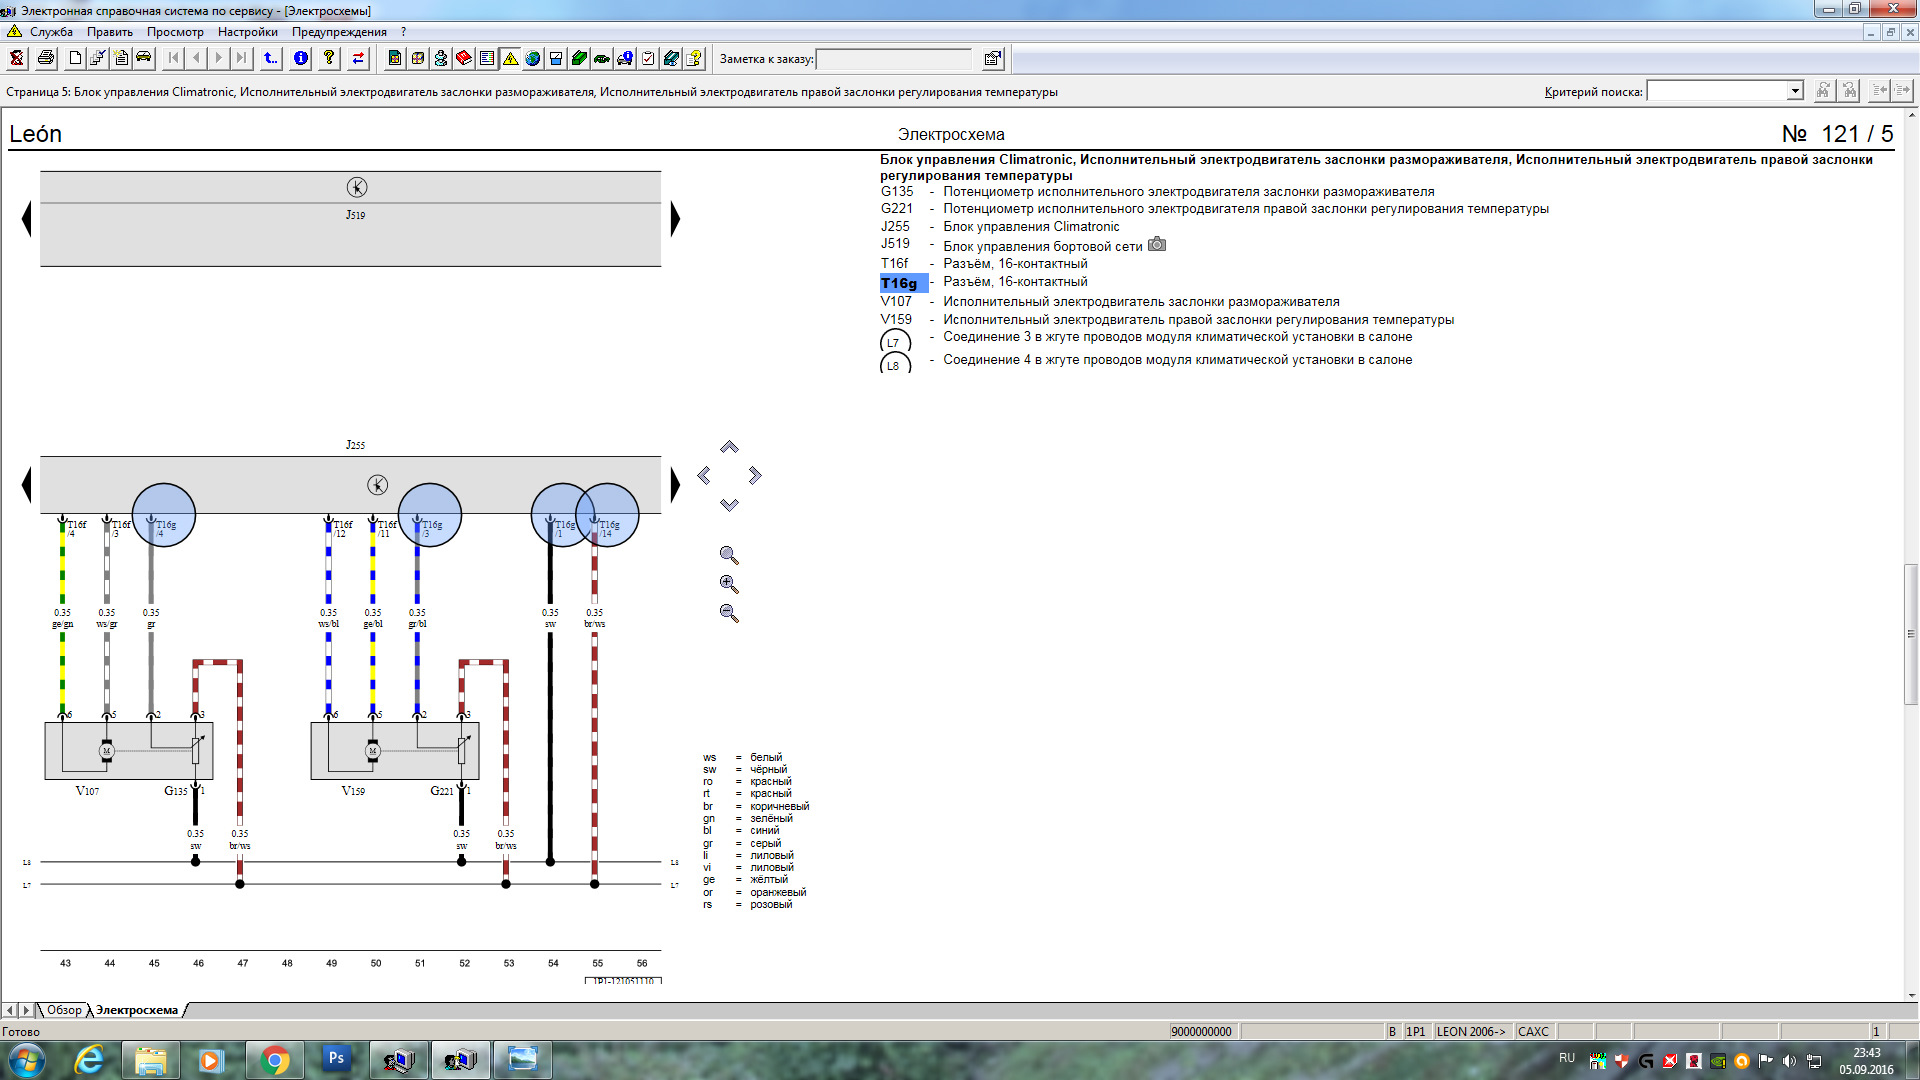Click the G221 potentiometer label in the diagram
This screenshot has width=1920, height=1080.
(442, 791)
